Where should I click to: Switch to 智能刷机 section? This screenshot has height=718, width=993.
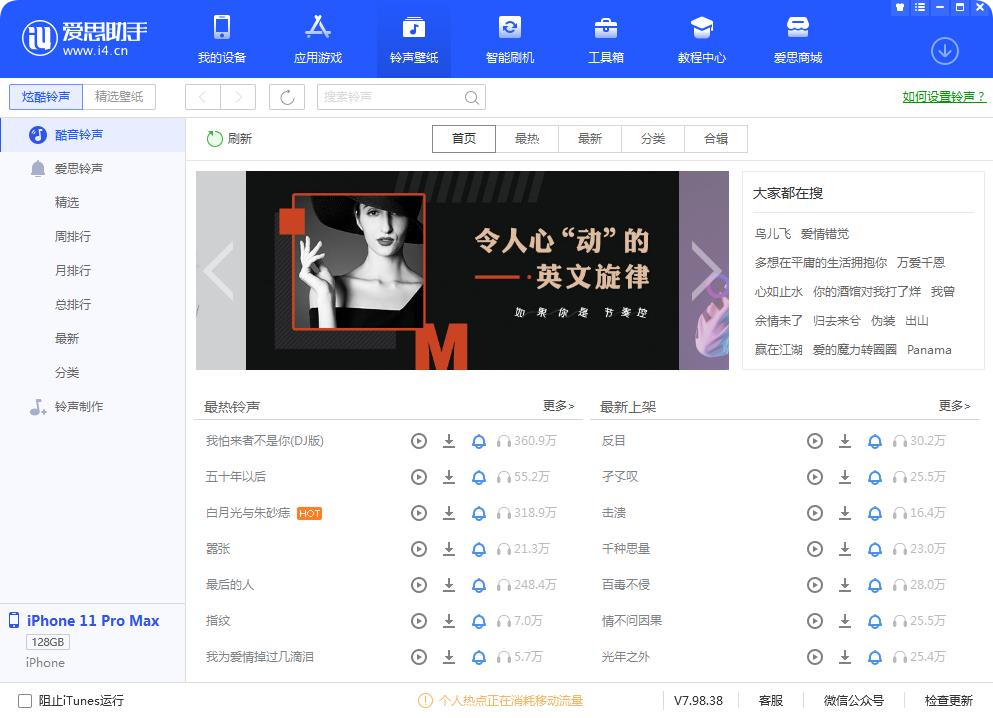coord(509,40)
